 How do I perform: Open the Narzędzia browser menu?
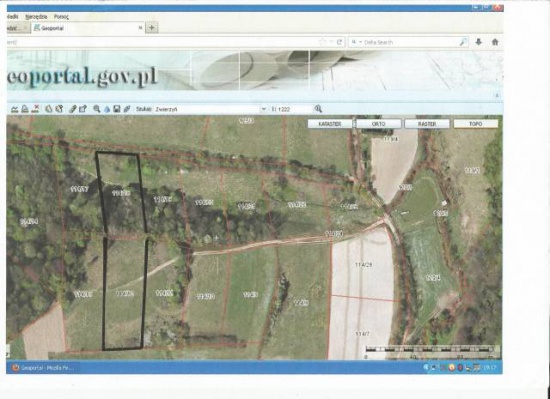click(36, 17)
